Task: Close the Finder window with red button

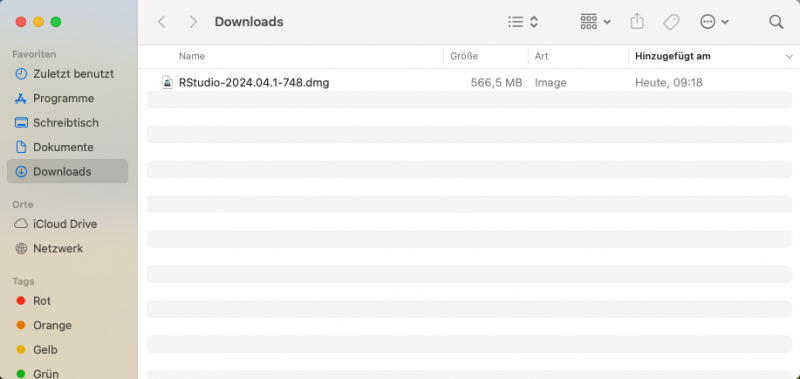Action: (x=21, y=22)
